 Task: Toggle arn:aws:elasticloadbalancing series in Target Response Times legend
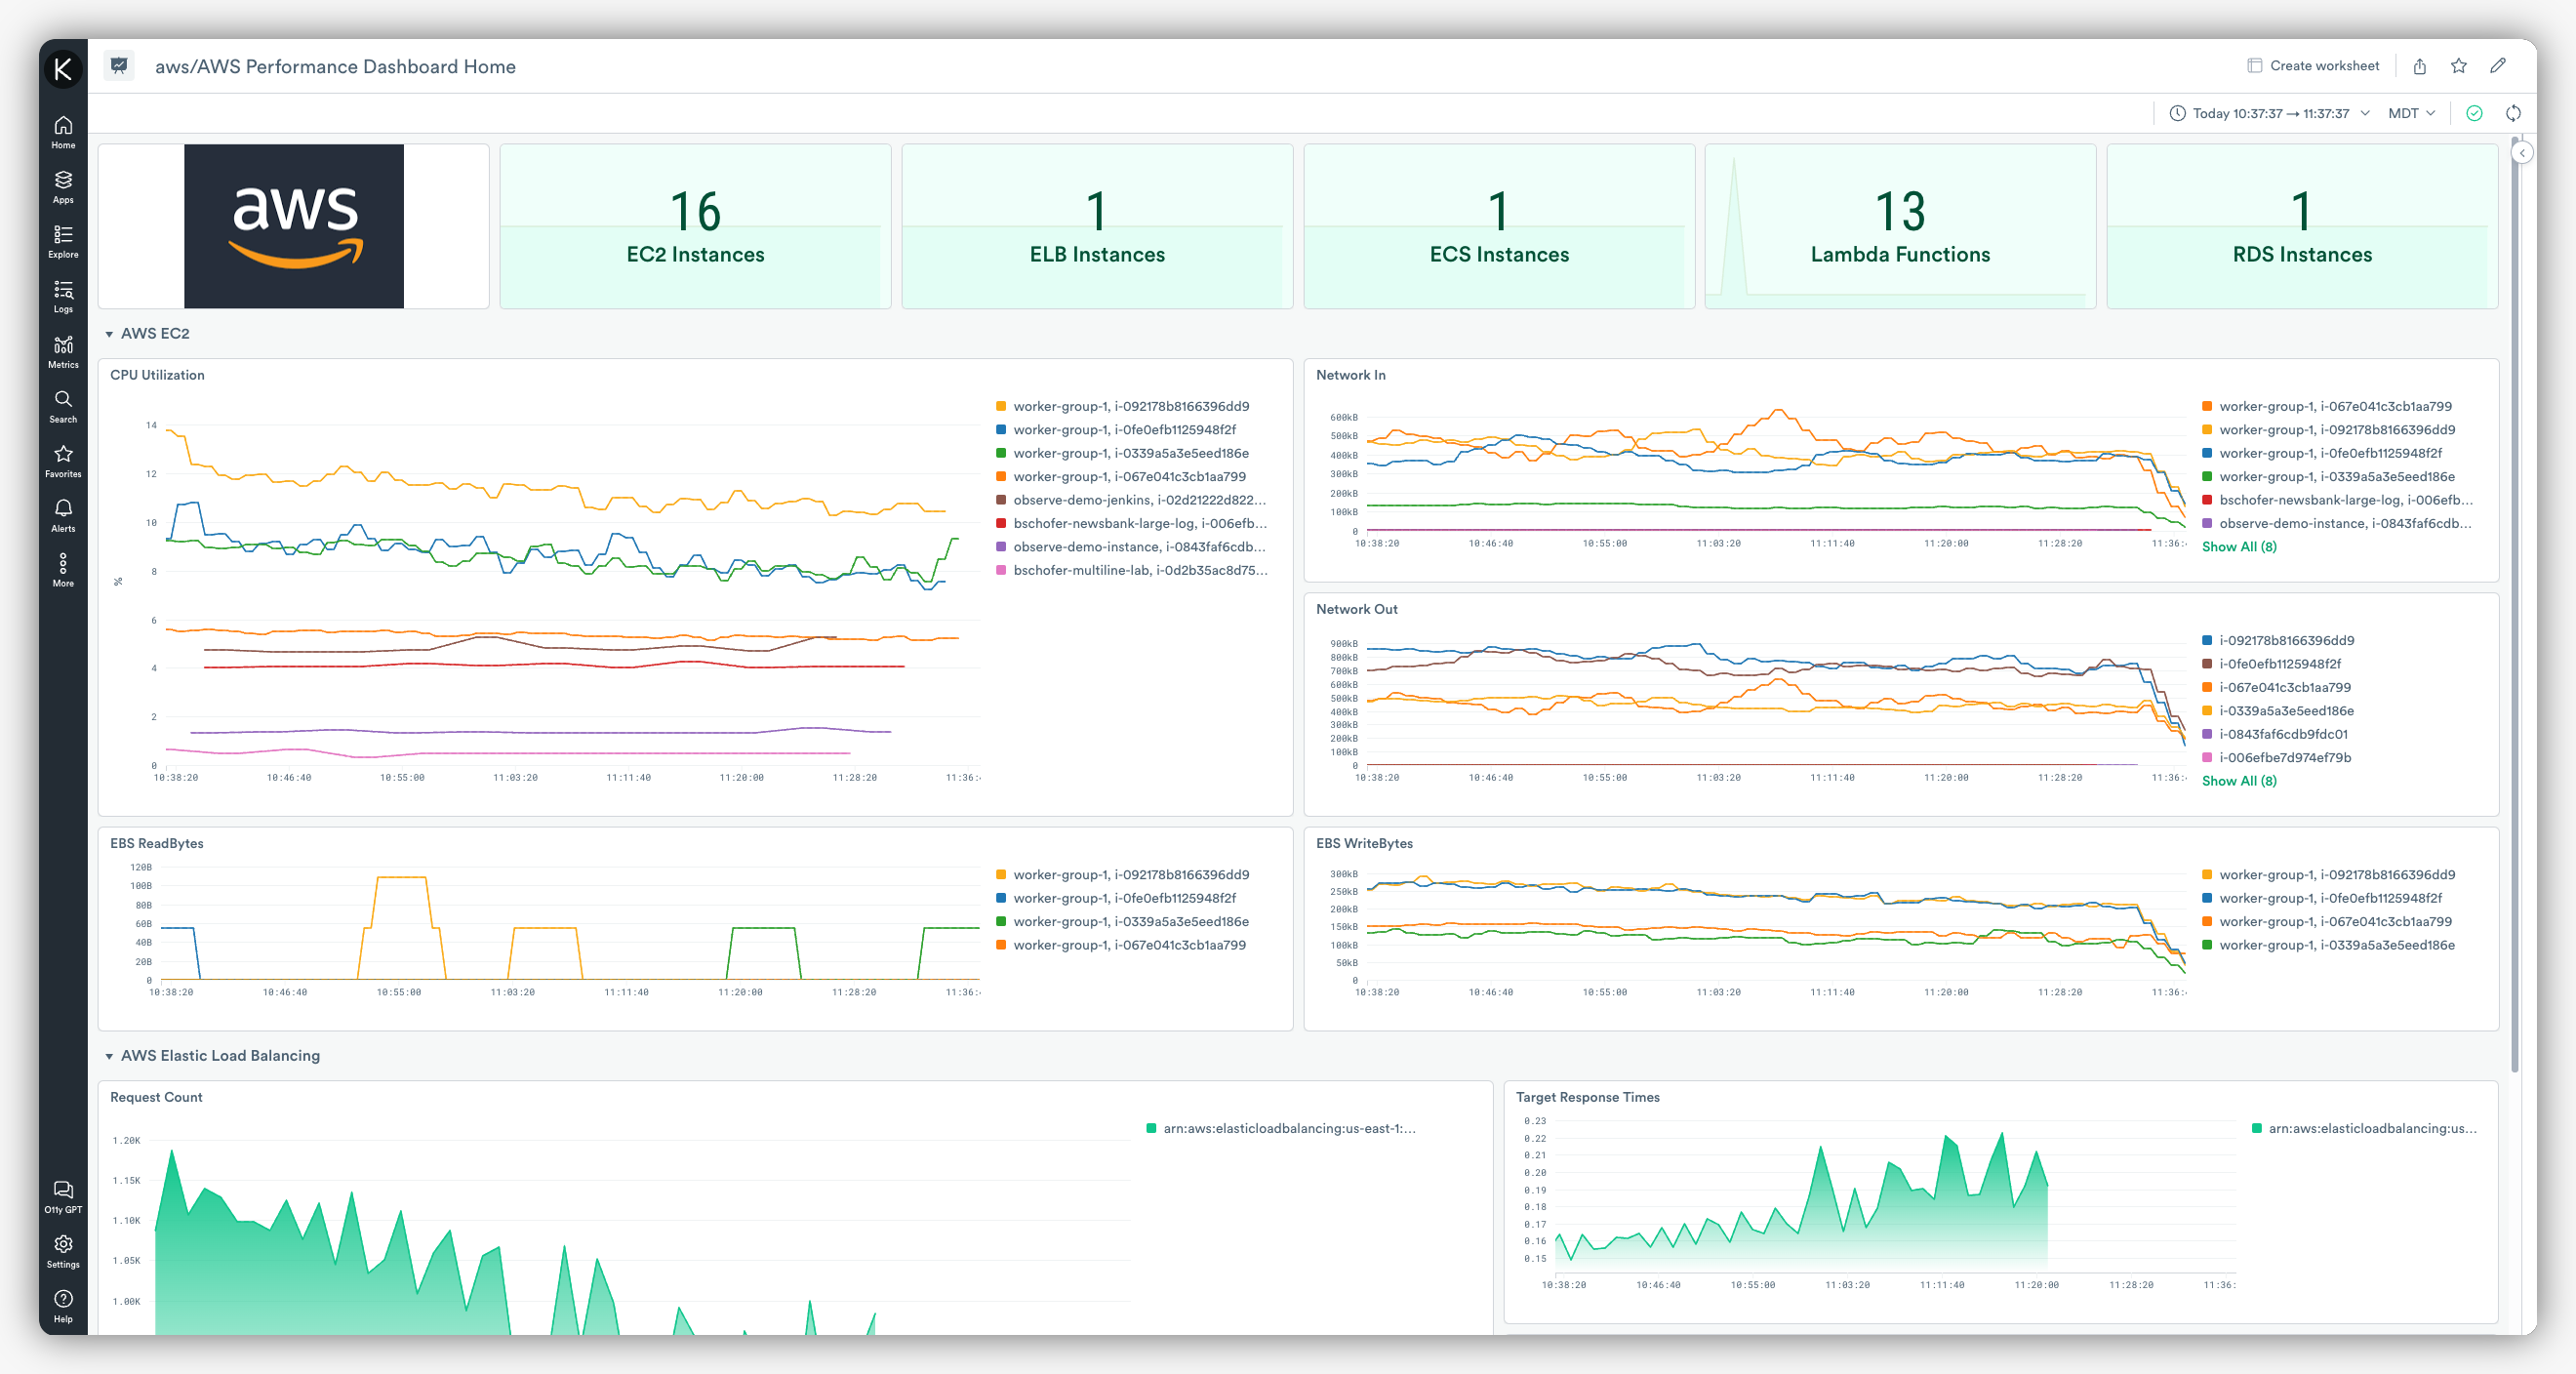point(2364,1129)
